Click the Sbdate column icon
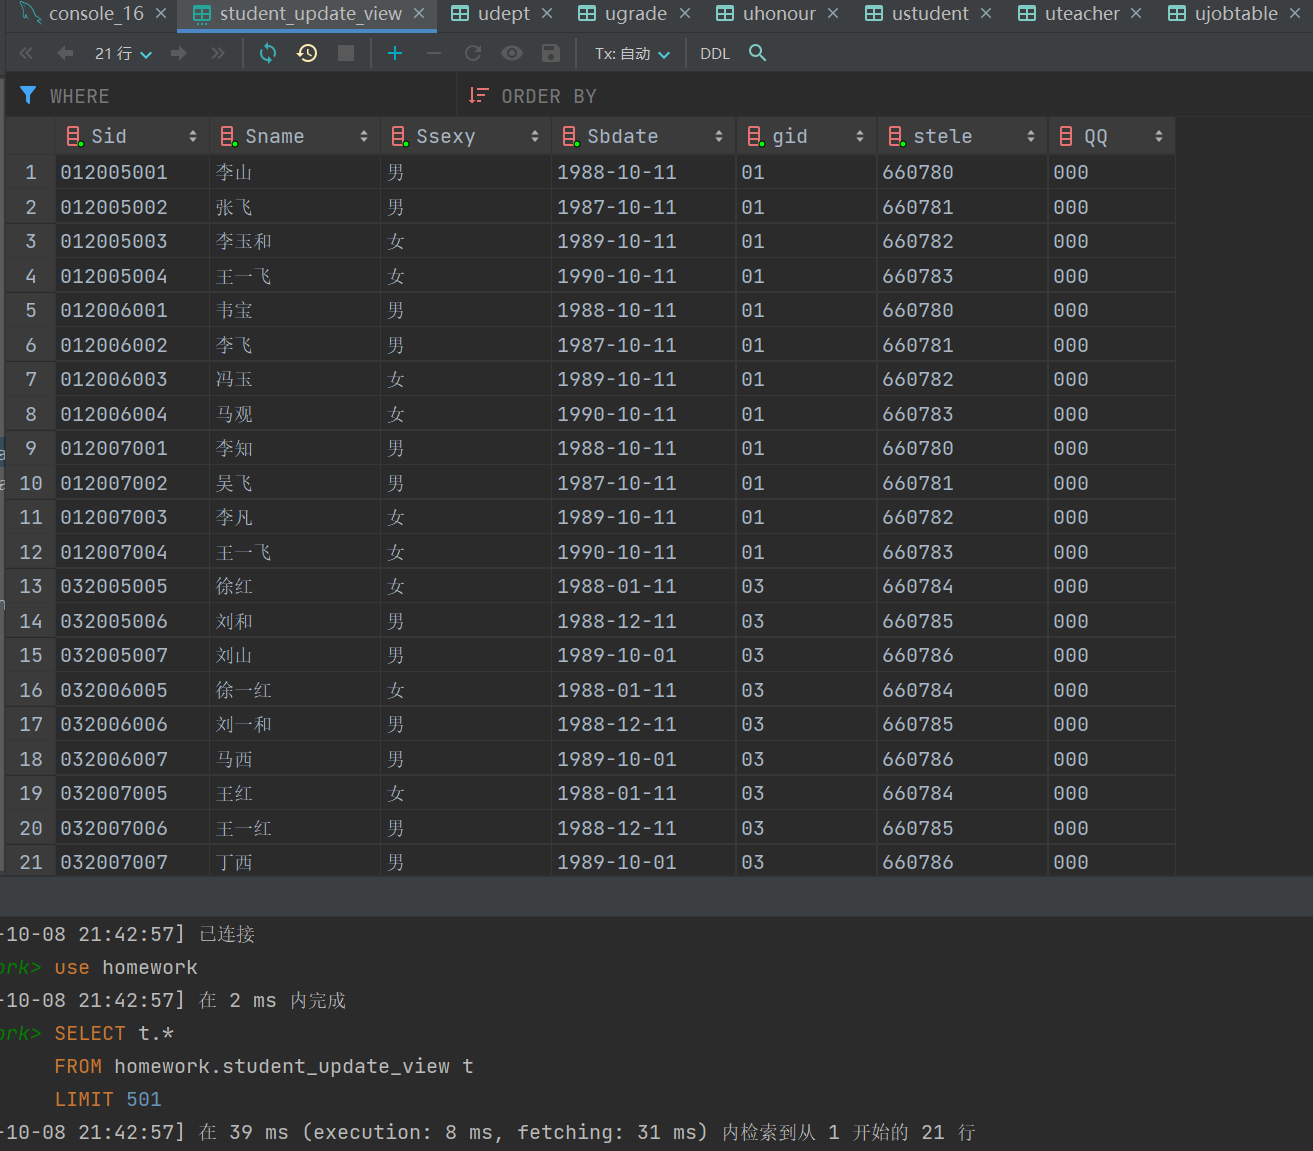 click(x=570, y=136)
